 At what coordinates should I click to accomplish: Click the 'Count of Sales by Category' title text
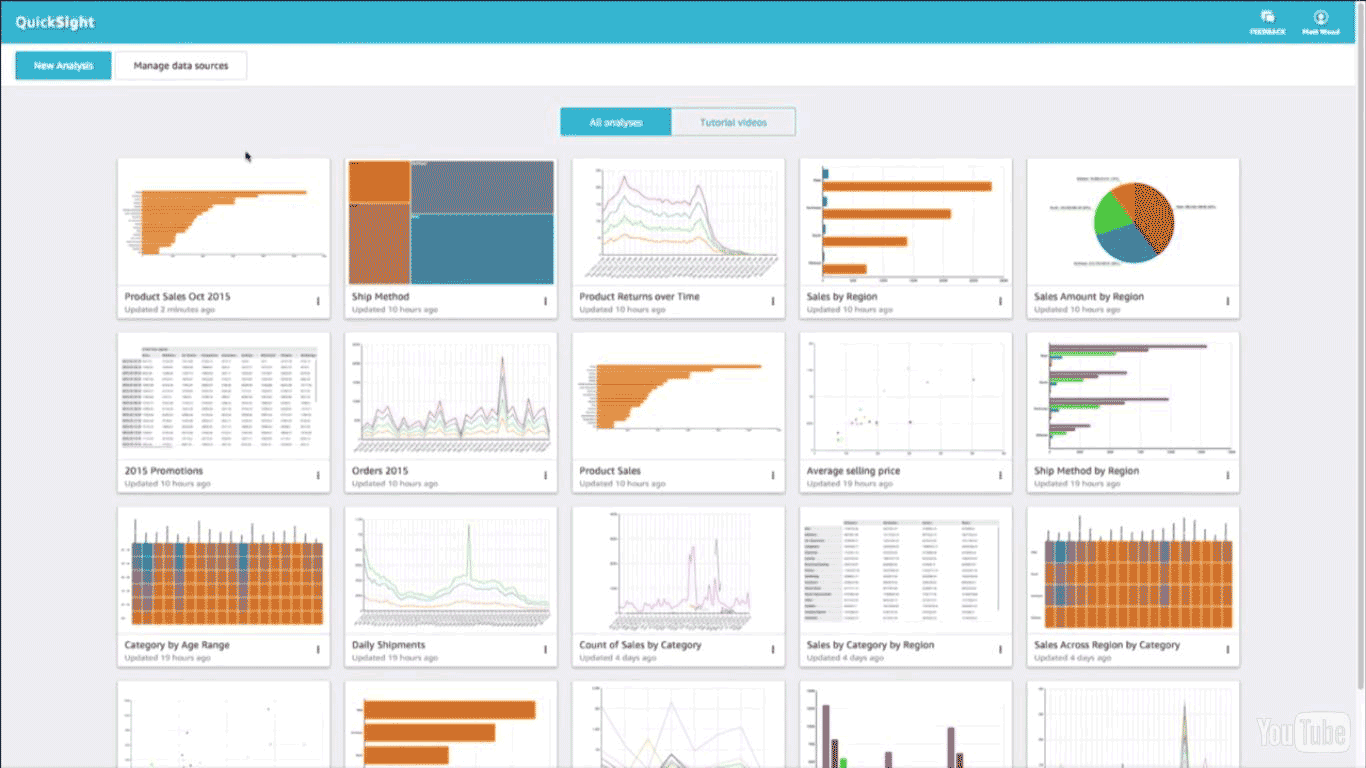(x=640, y=645)
